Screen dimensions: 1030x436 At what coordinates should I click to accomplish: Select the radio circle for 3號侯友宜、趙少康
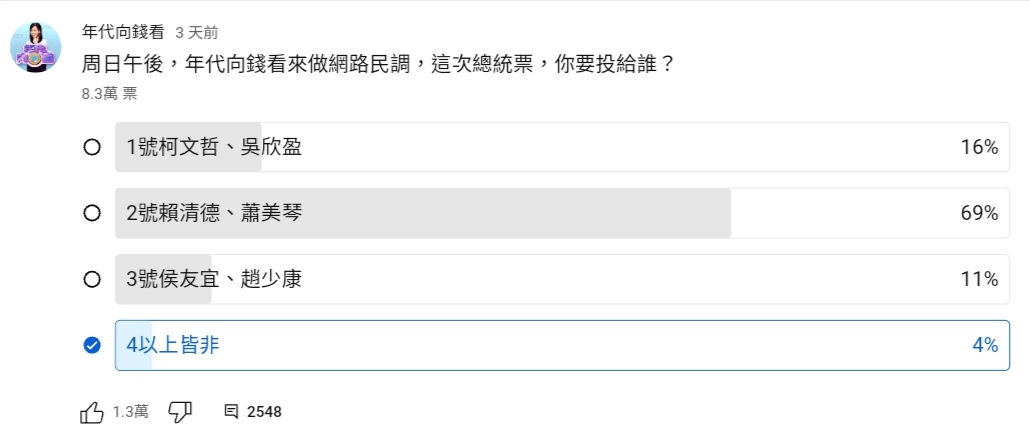click(x=92, y=279)
